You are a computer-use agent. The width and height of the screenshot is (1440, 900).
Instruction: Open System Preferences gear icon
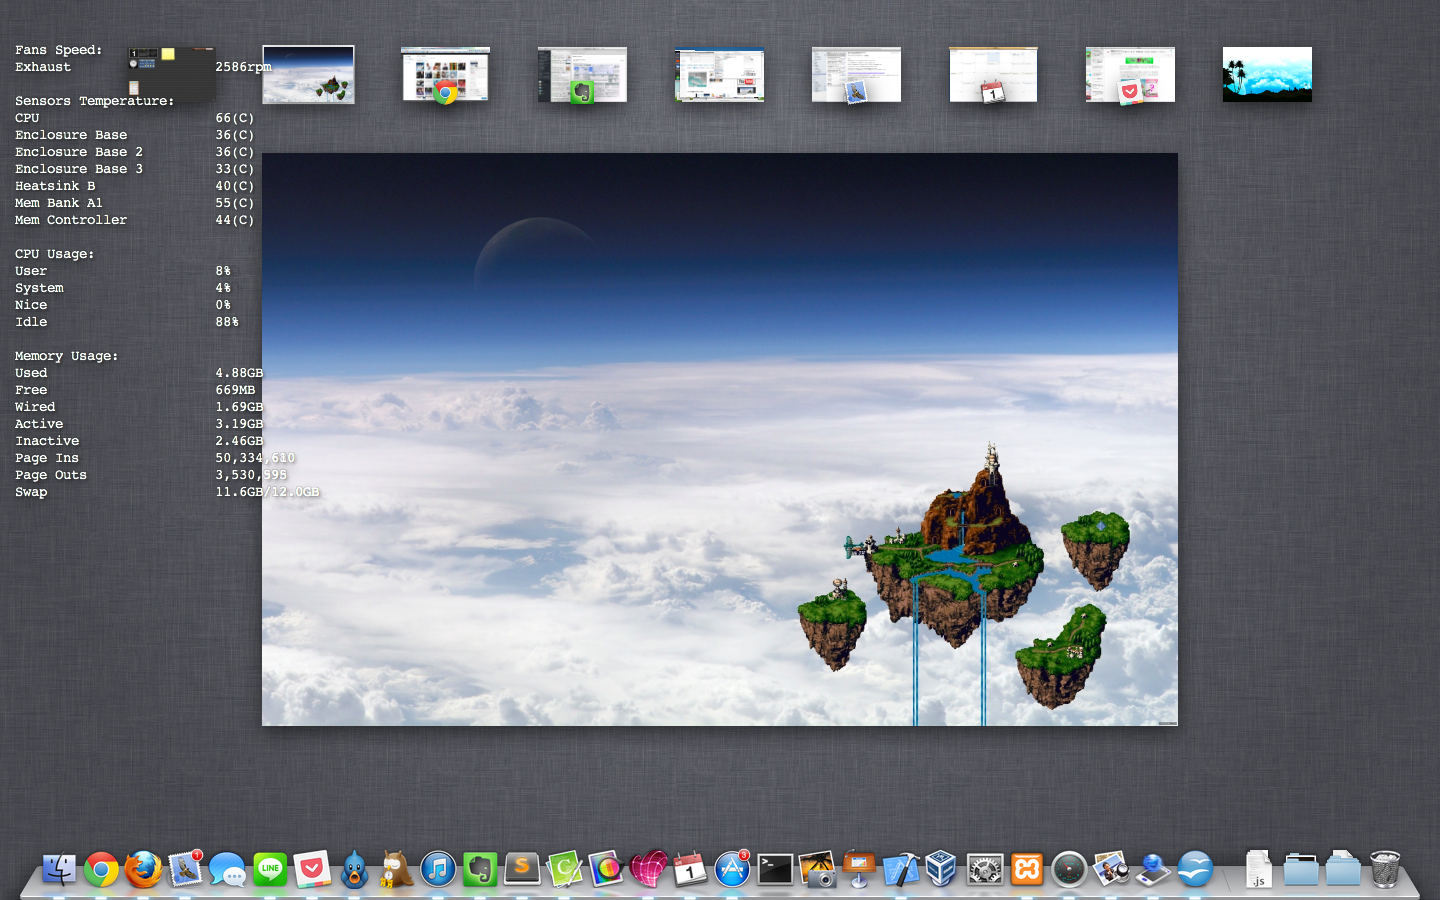[985, 869]
